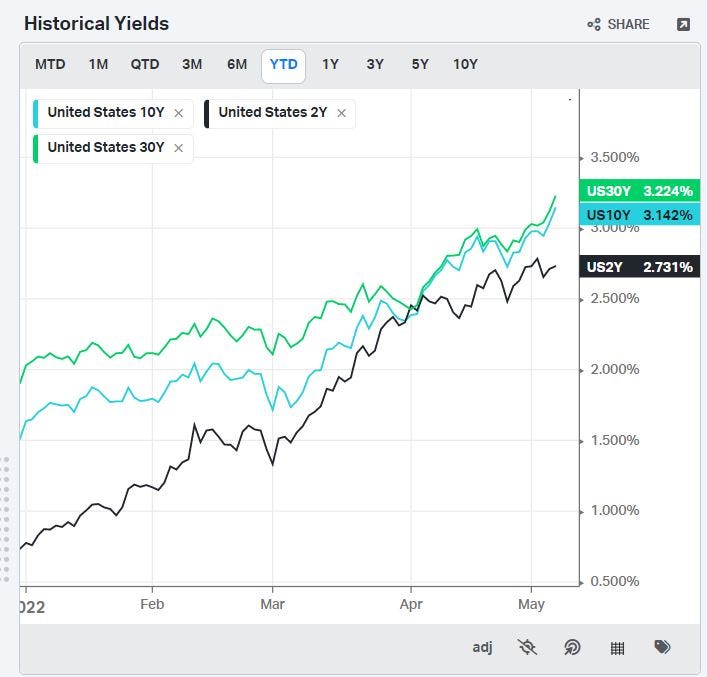Click the teal United States 10Y color swatch

36,114
